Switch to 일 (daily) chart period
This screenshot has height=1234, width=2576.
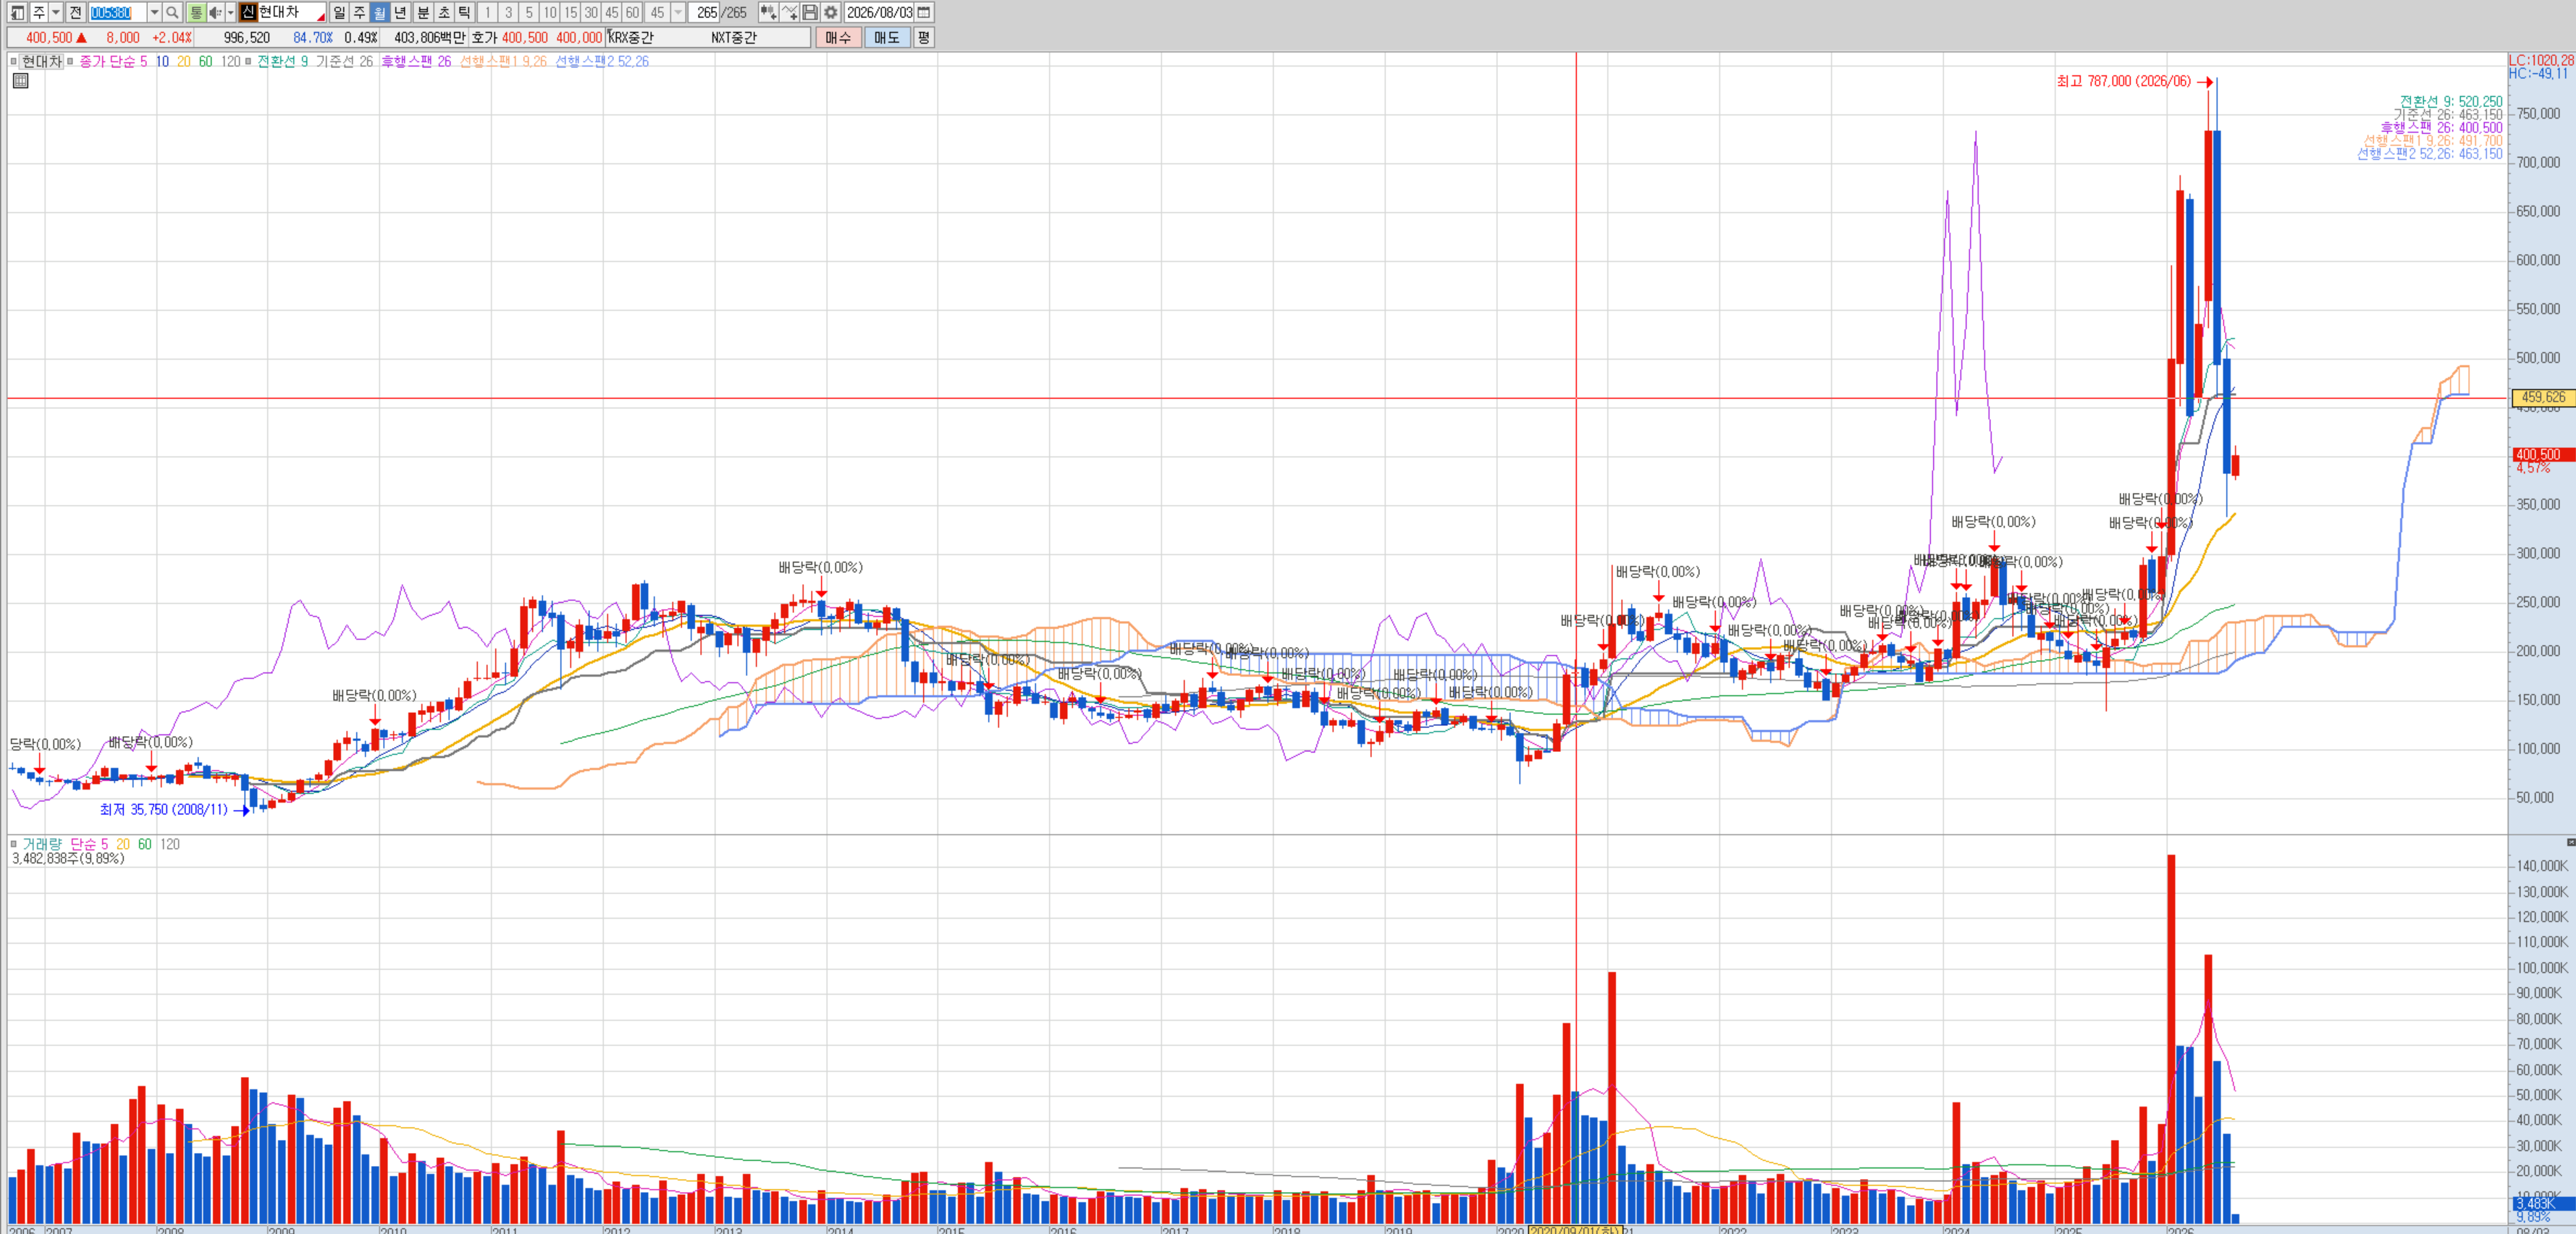coord(339,12)
